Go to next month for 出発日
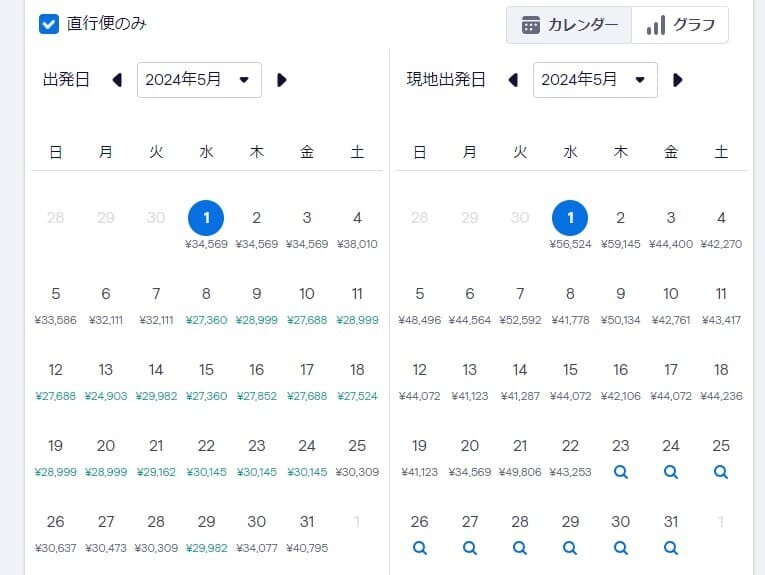This screenshot has height=575, width=765. point(282,80)
